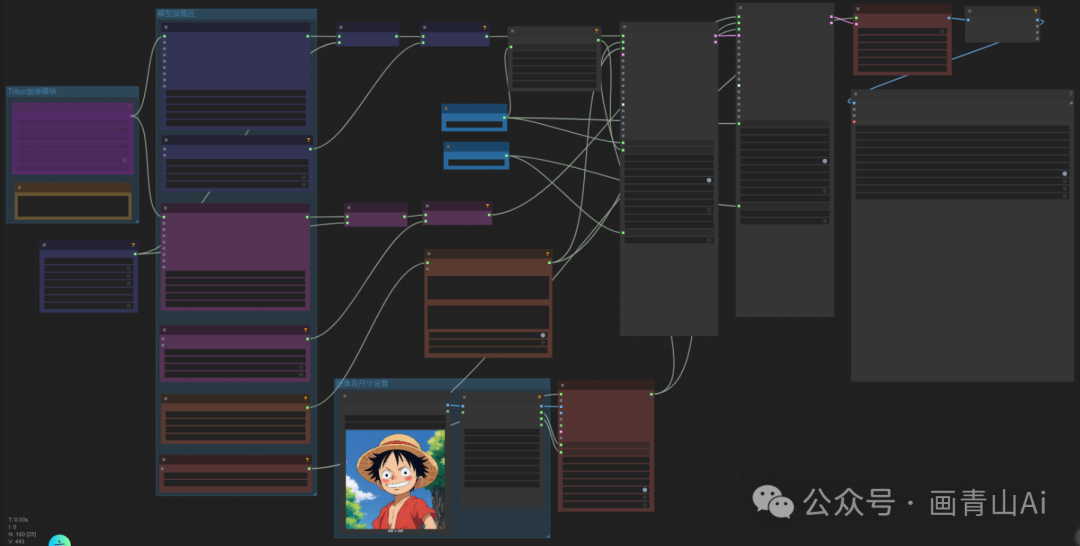Open the Luffy image preview thumbnail
Viewport: 1080px width, 546px height.
pyautogui.click(x=395, y=480)
